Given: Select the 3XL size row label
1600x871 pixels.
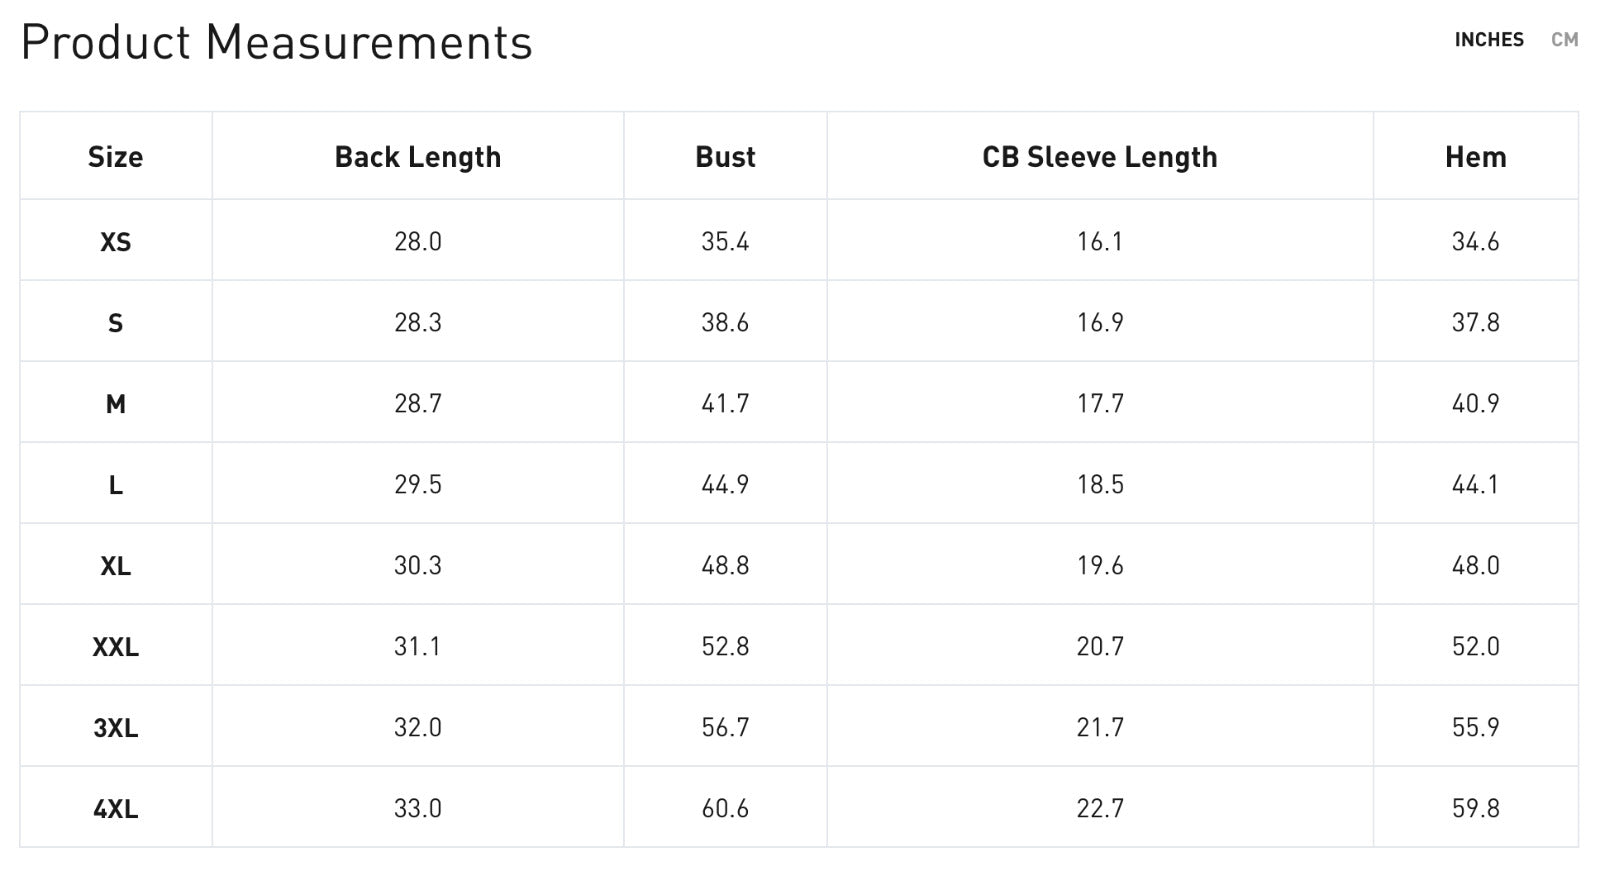Looking at the screenshot, I should click(x=115, y=728).
